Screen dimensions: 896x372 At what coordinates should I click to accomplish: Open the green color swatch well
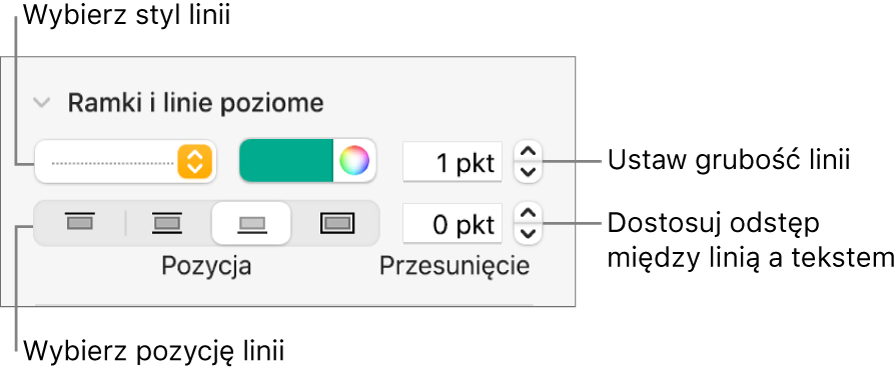(x=286, y=161)
